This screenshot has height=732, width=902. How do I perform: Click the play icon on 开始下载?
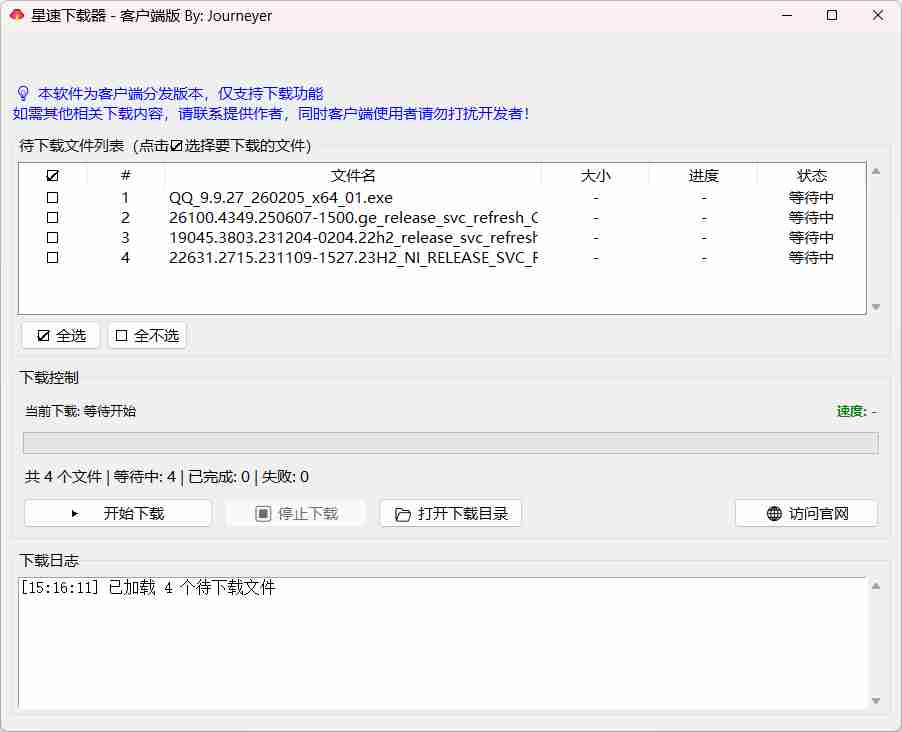click(75, 514)
